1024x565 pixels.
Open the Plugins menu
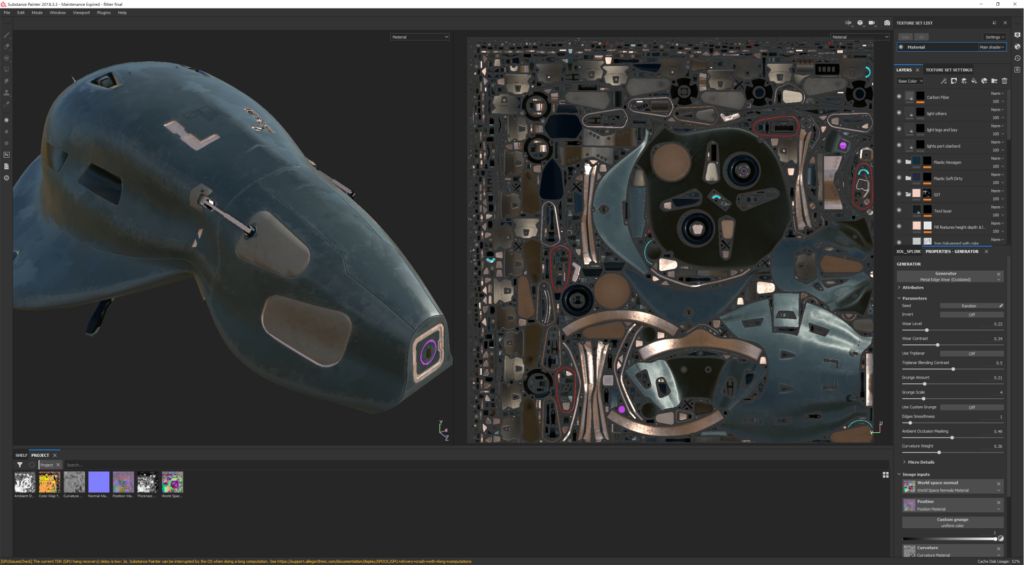coord(103,12)
